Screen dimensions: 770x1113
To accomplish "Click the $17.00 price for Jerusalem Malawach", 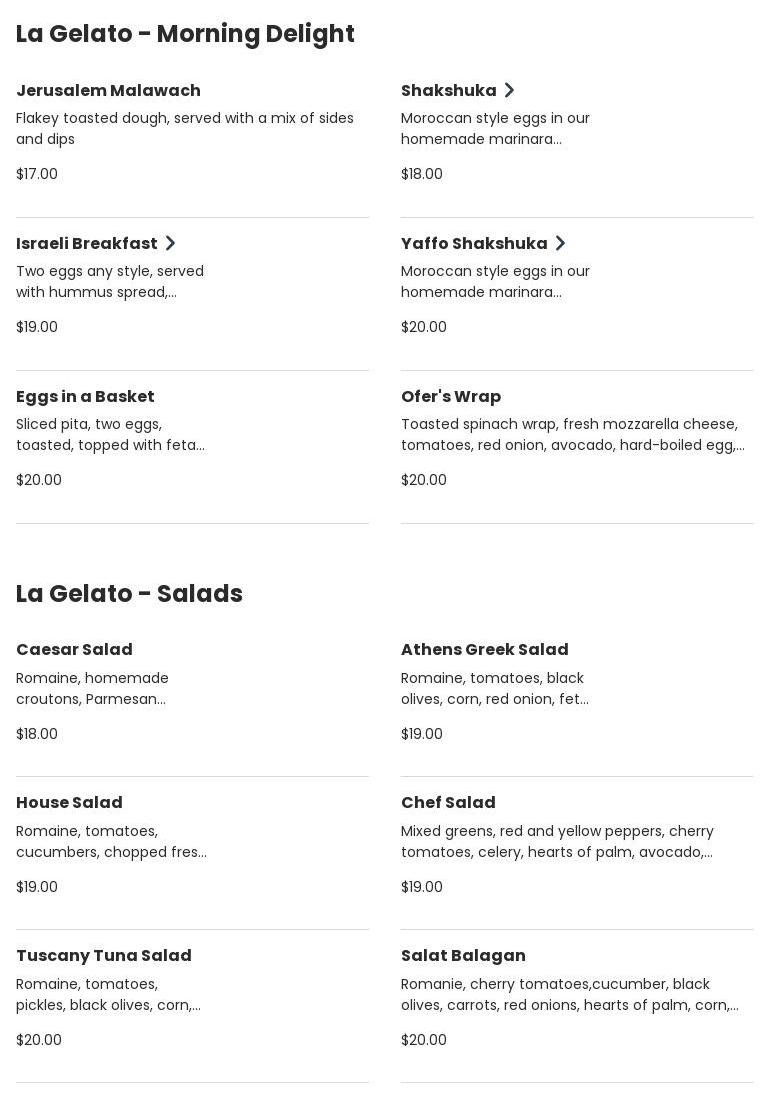I will (x=37, y=174).
